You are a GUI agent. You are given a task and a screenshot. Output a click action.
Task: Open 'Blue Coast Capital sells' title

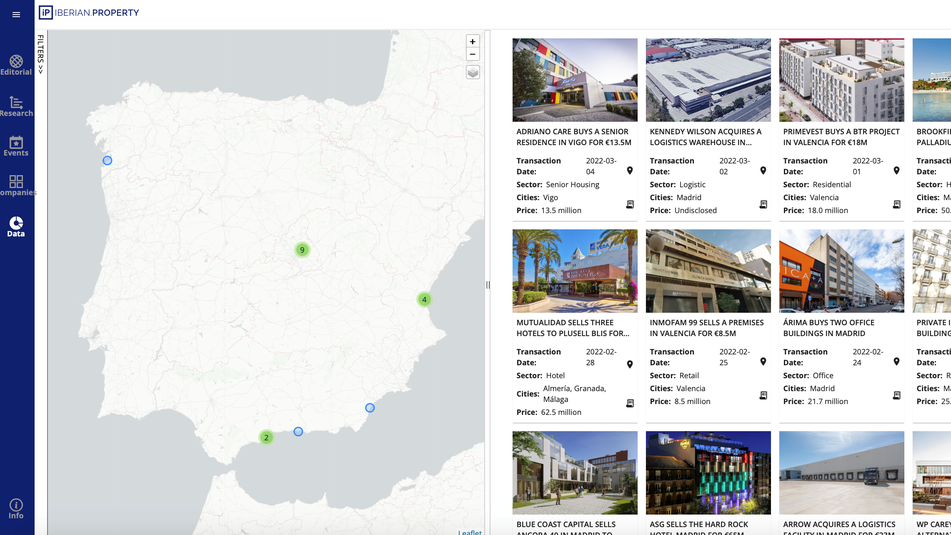[566, 528]
